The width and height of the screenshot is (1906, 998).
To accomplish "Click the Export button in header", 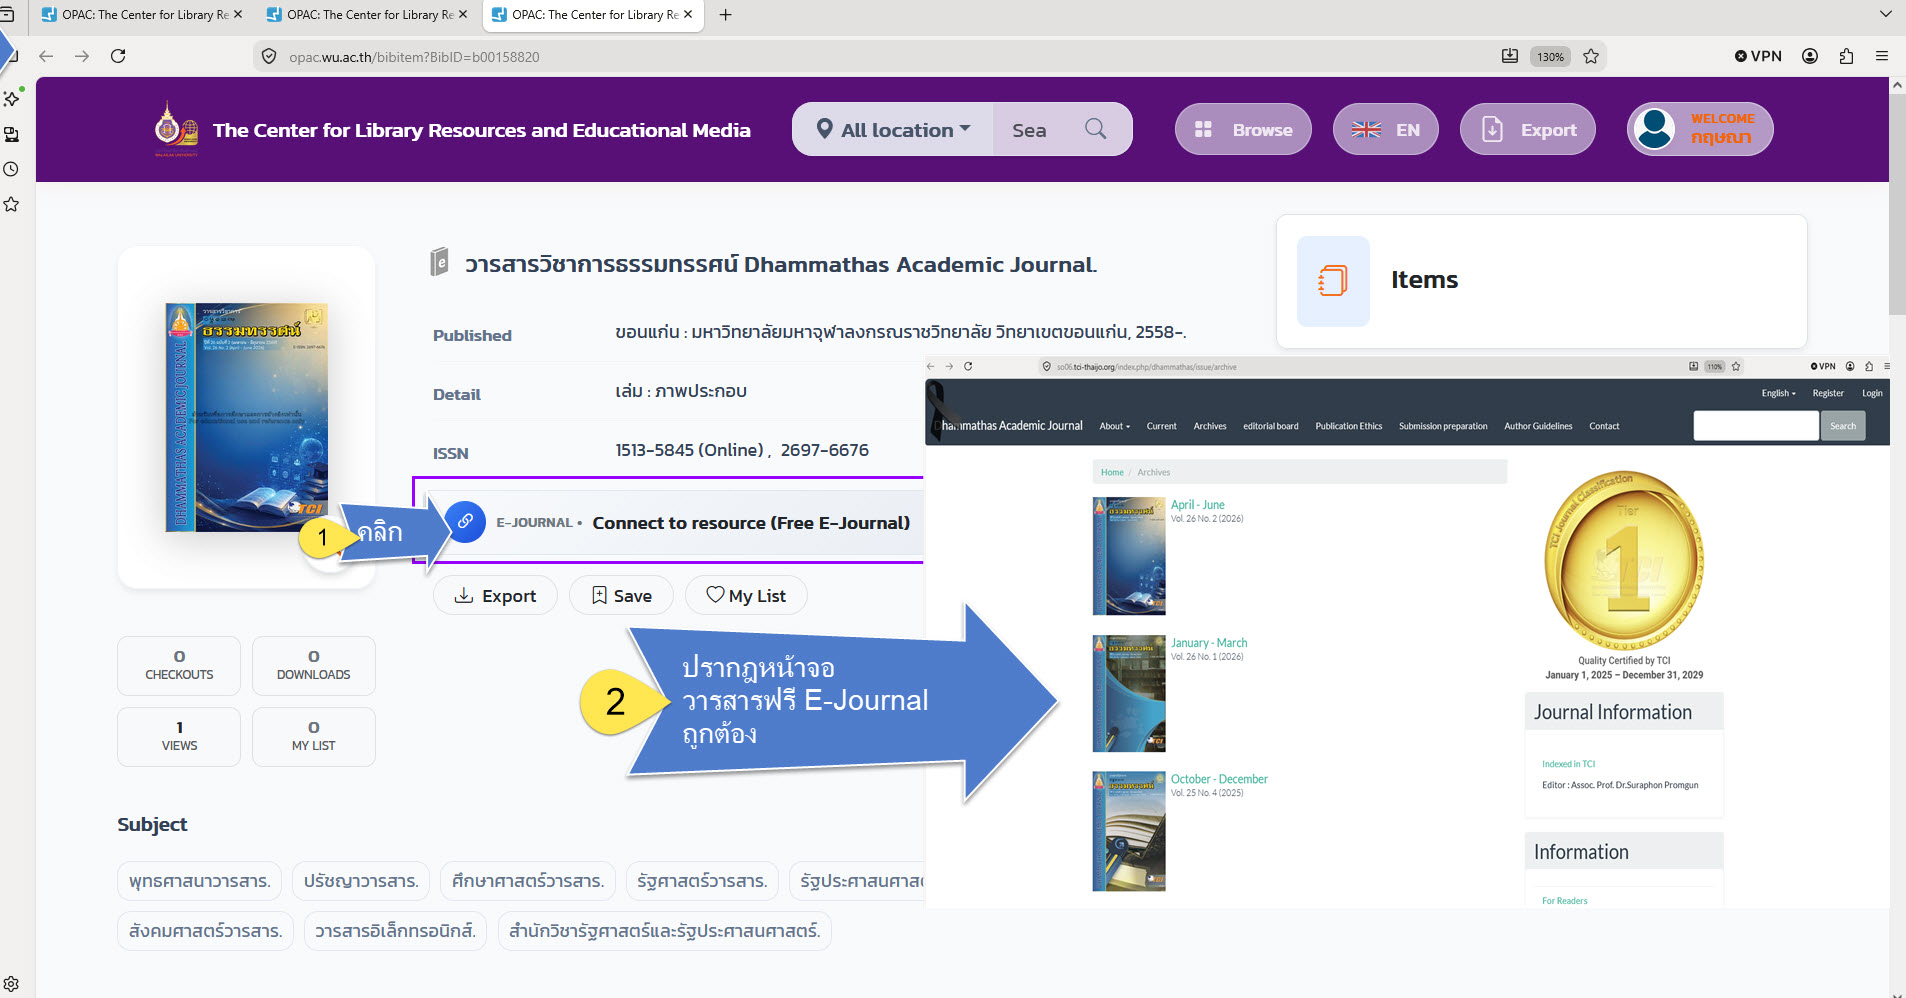I will (x=1527, y=129).
